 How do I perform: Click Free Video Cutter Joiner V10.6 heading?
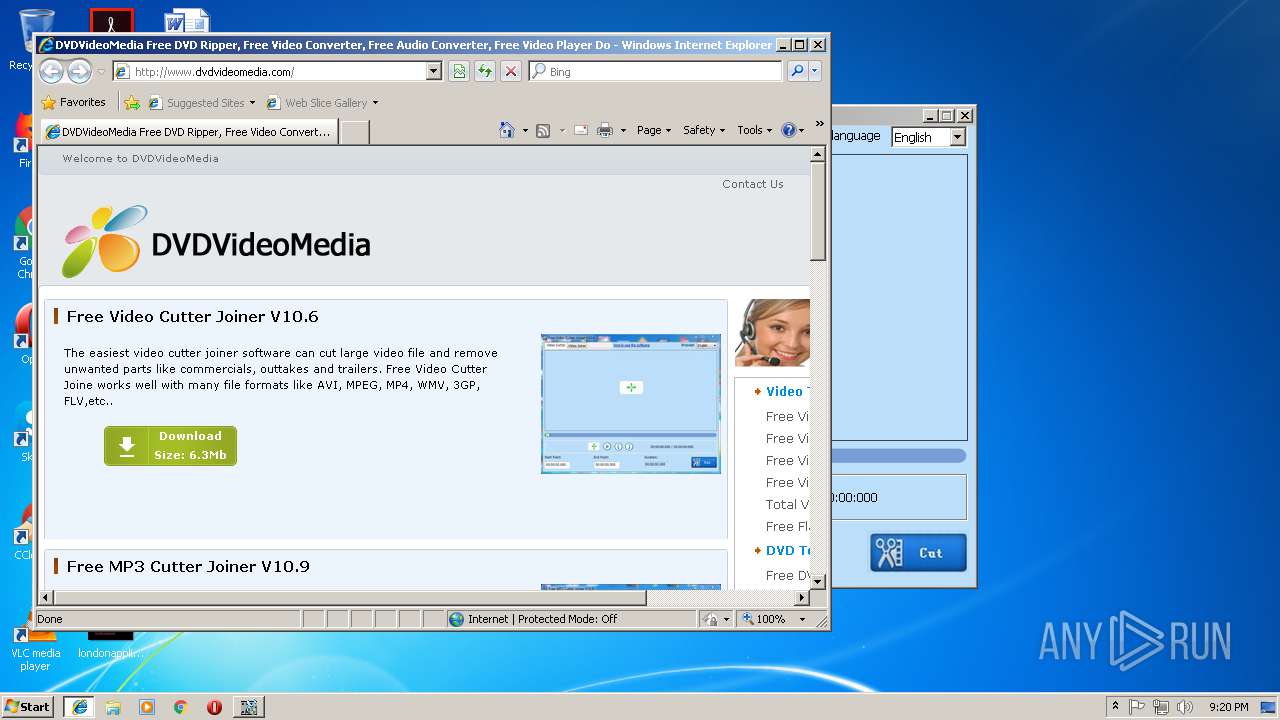coord(192,316)
